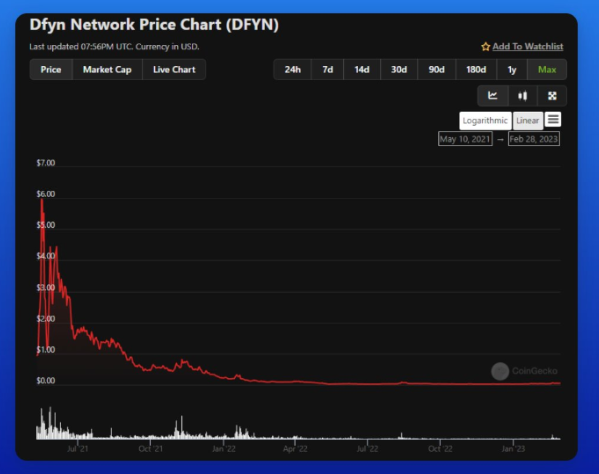599x474 pixels.
Task: Set time range to 24h
Action: 293,70
